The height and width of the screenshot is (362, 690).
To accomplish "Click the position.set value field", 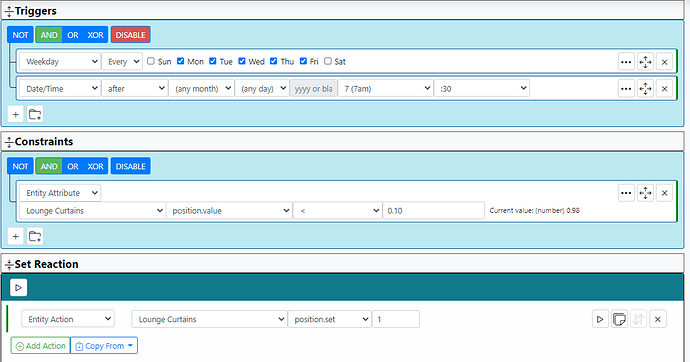I will pos(396,319).
